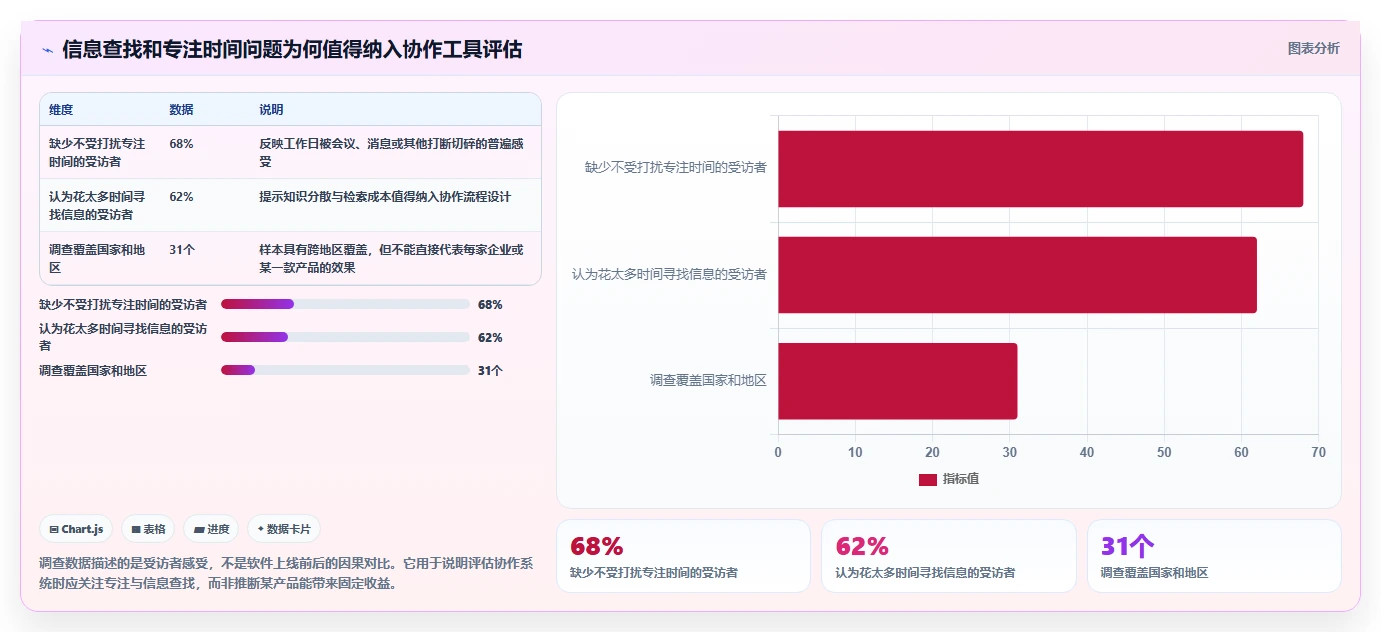
Task: Click the chart y-axis label 调查覆盖国家和地区
Action: (708, 381)
